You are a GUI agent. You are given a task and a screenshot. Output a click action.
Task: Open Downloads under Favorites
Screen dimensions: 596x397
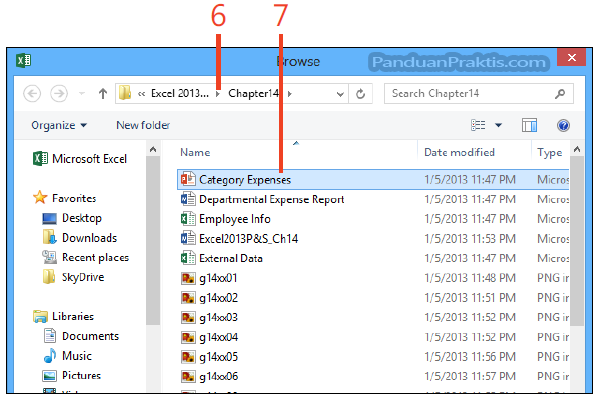[x=79, y=238]
